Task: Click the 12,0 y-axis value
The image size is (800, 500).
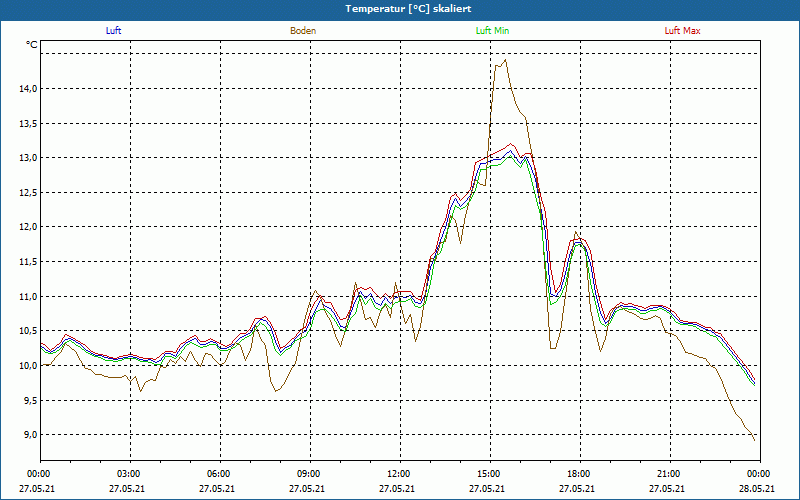Action: (29, 227)
